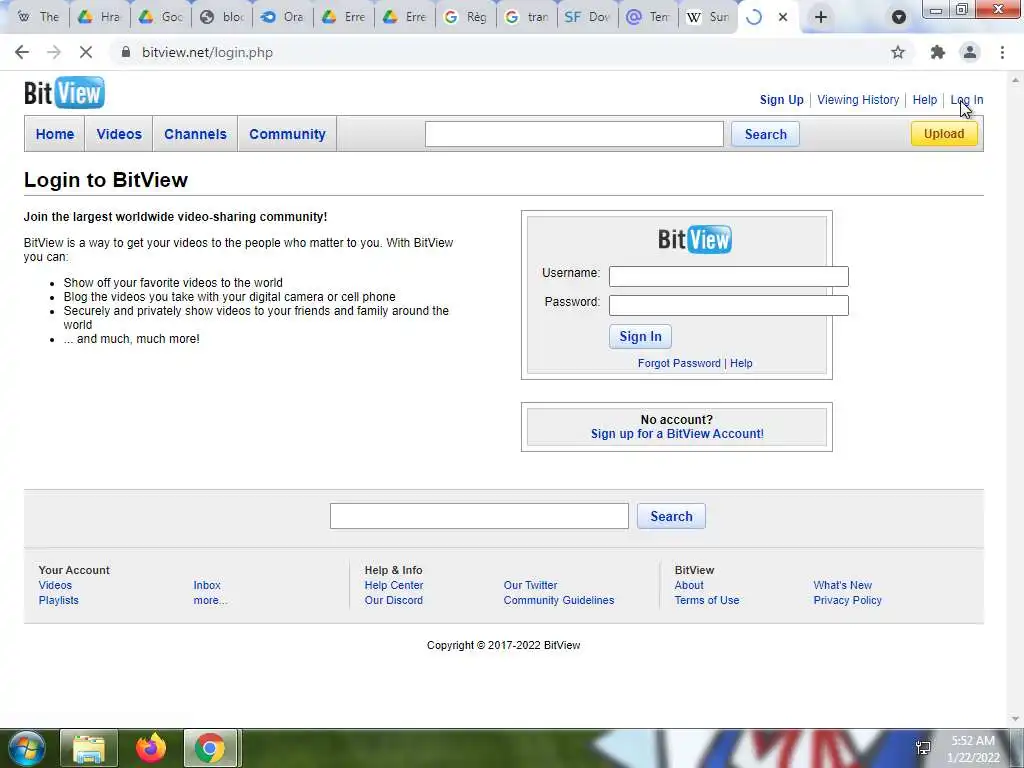Open the Chrome extensions puzzle icon
The width and height of the screenshot is (1024, 768).
coord(938,52)
